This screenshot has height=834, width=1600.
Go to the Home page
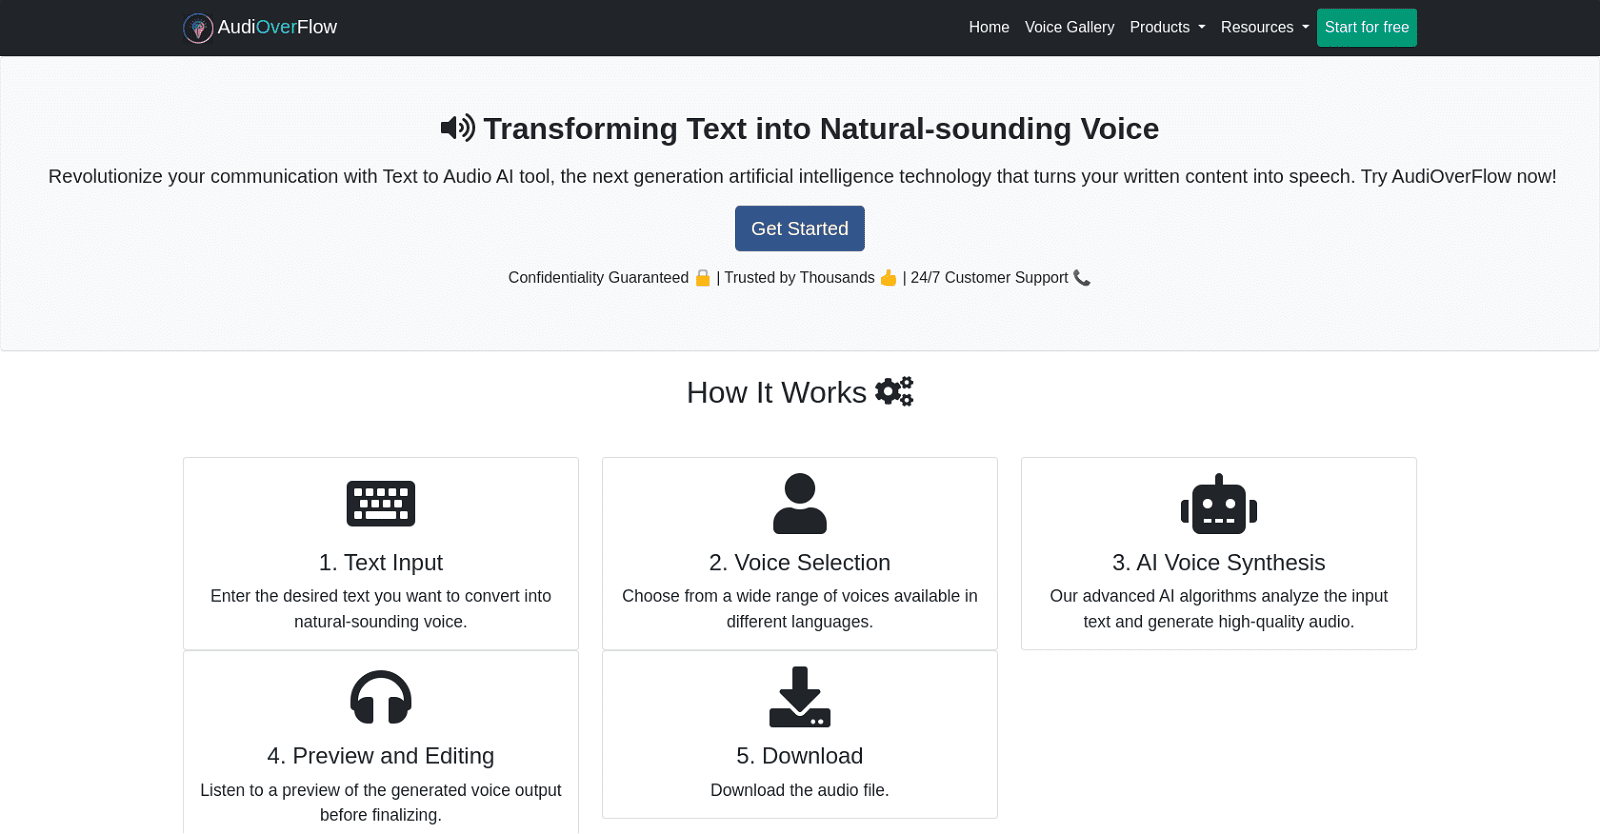click(989, 28)
